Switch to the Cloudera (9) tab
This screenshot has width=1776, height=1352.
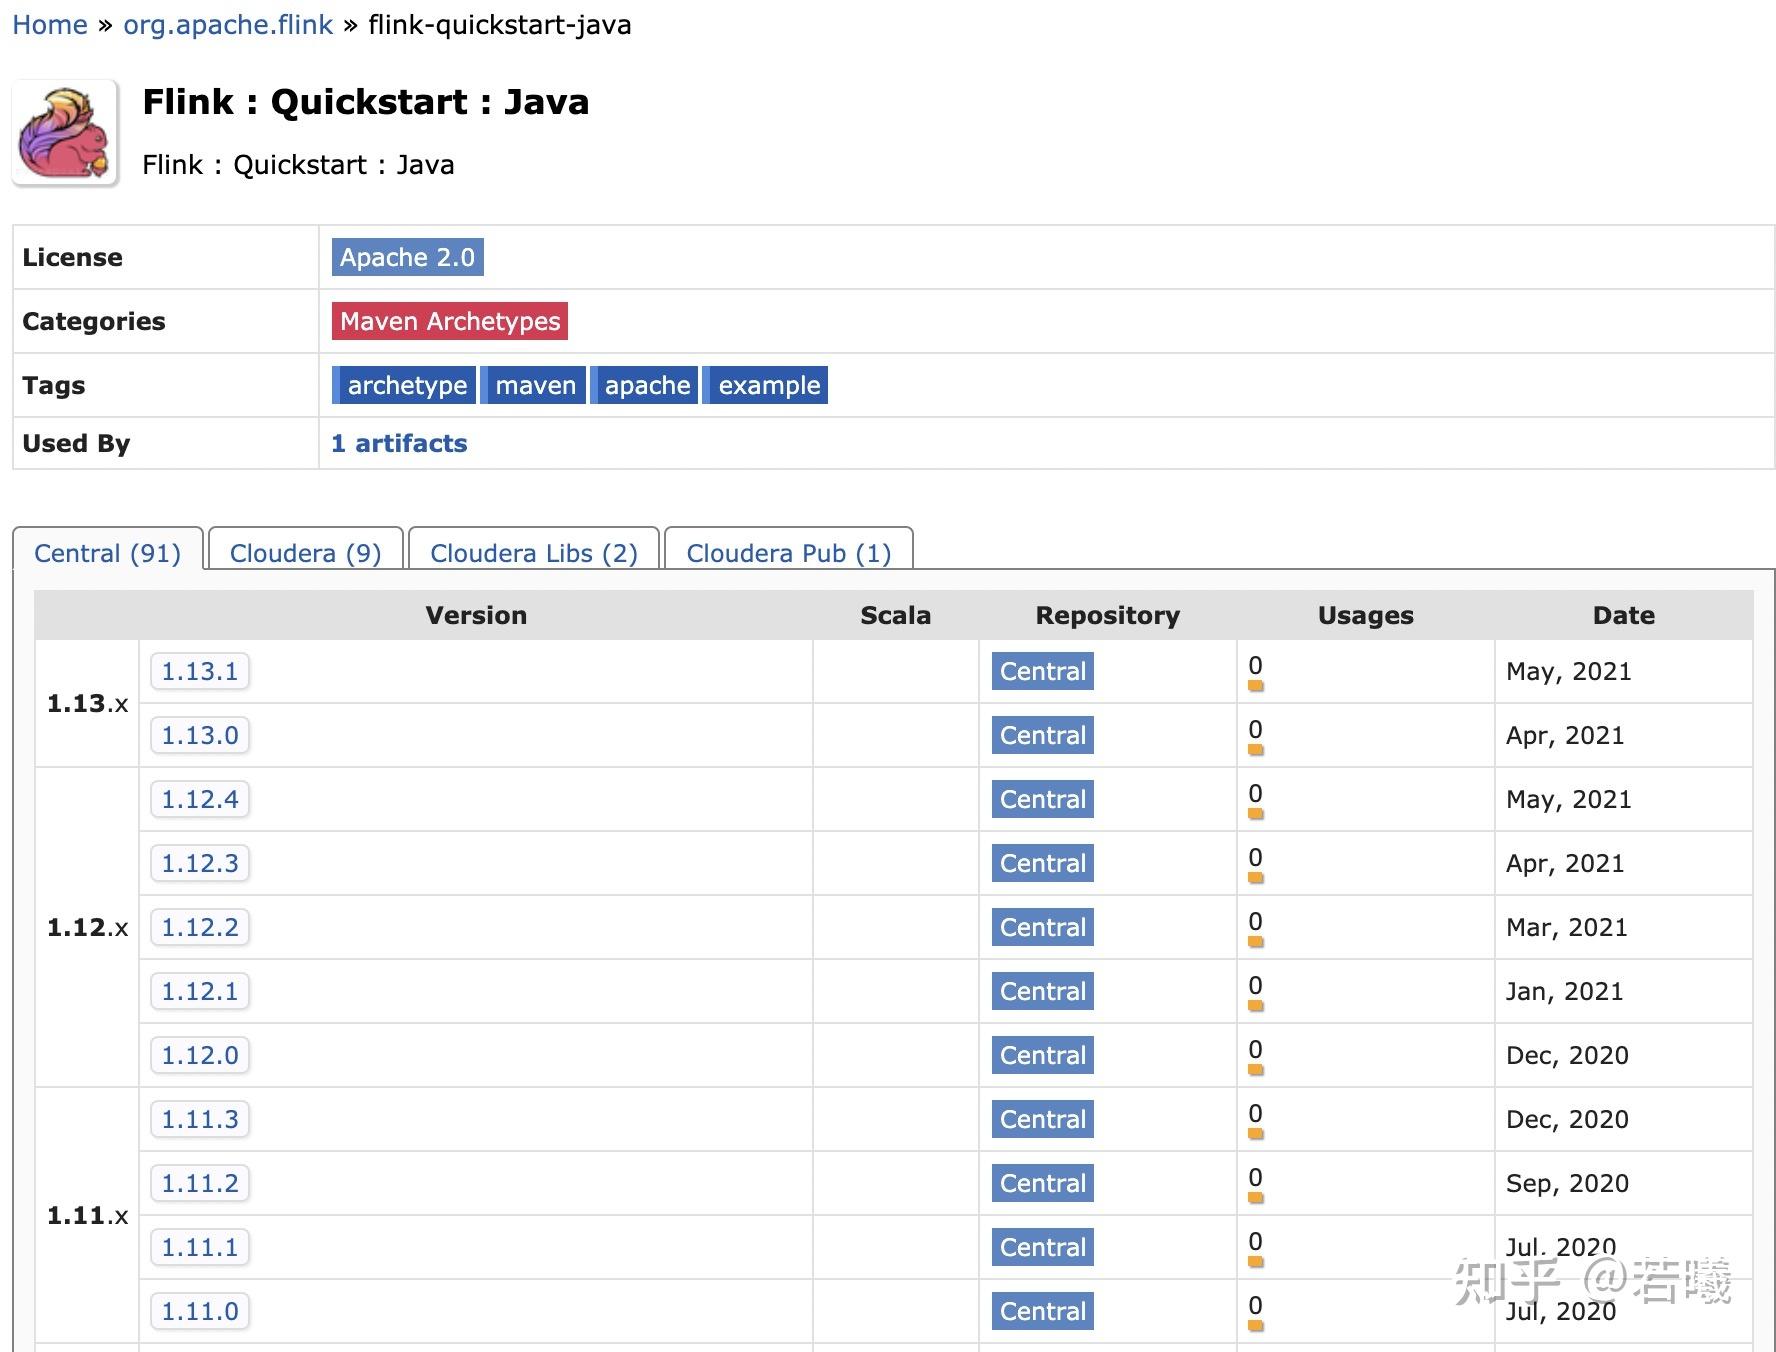[x=305, y=553]
